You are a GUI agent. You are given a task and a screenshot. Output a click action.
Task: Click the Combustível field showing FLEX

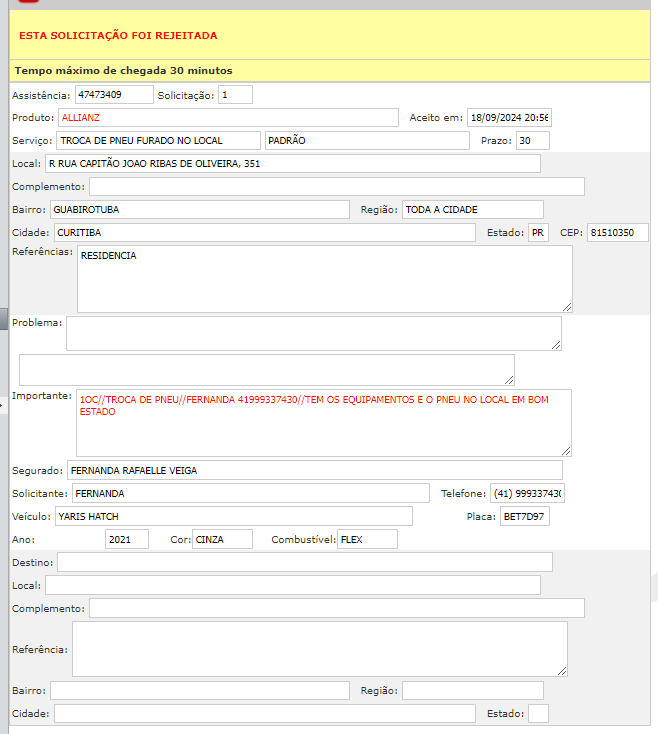[367, 540]
